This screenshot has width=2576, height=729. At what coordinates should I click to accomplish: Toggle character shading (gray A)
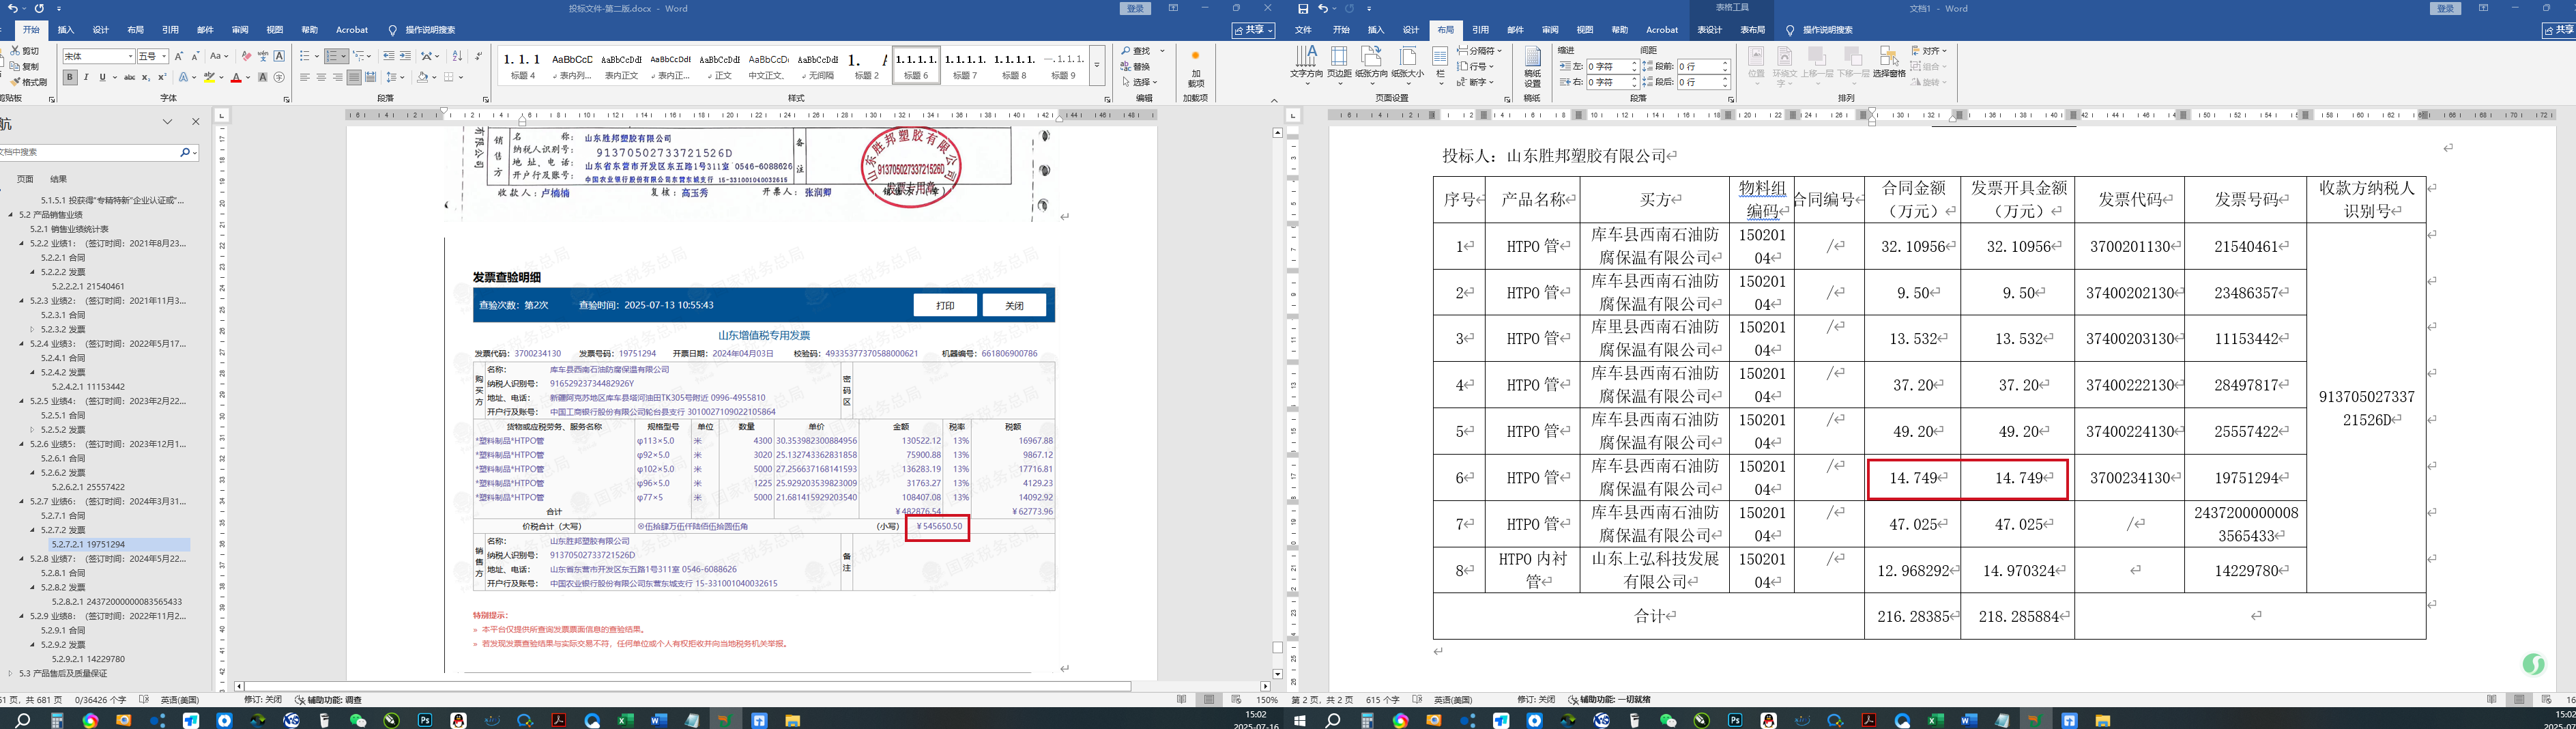click(263, 77)
